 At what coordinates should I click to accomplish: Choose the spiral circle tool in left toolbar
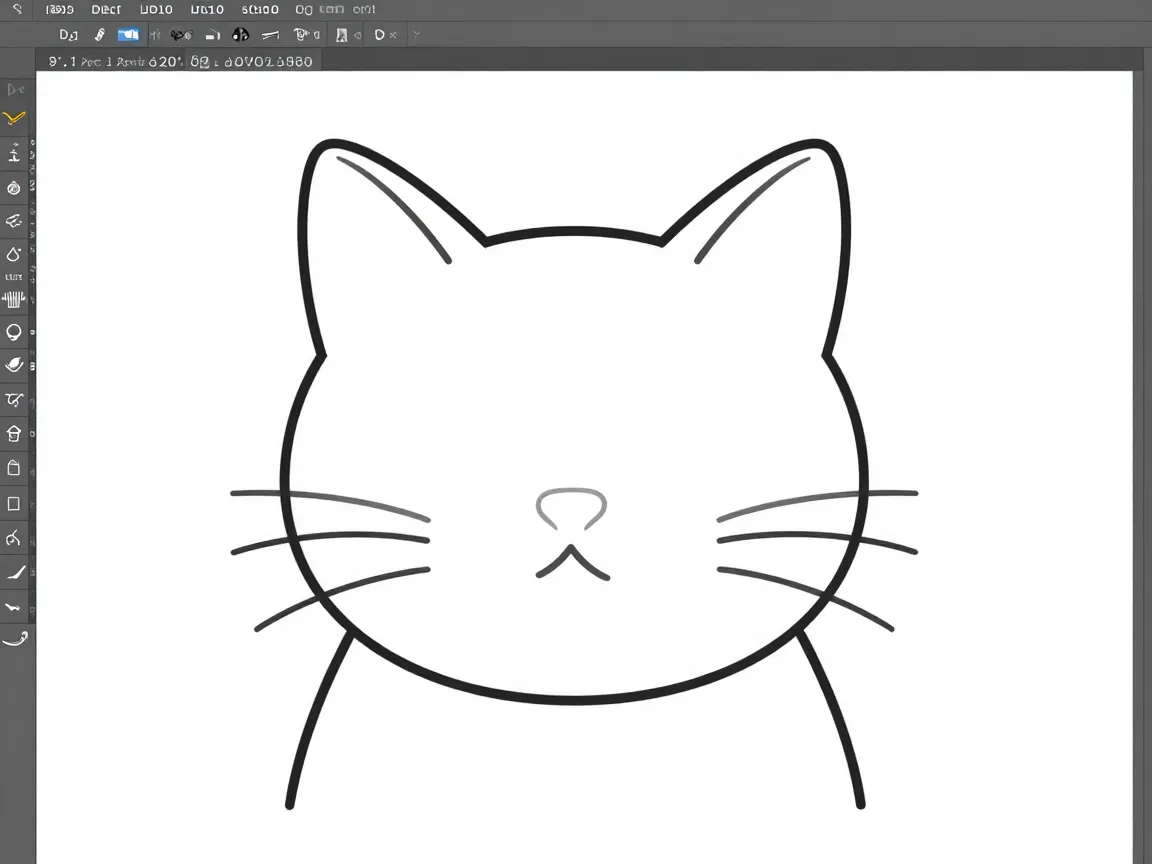pos(14,188)
